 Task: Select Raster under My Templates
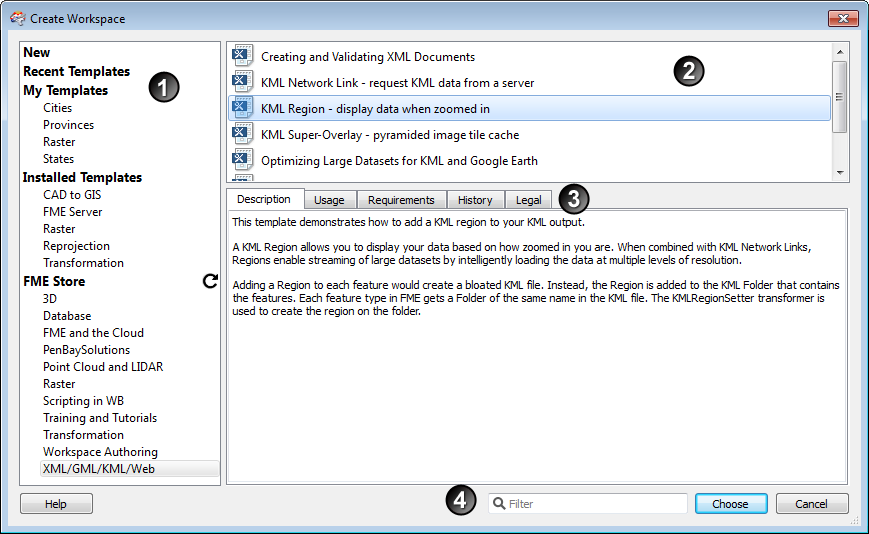click(59, 142)
